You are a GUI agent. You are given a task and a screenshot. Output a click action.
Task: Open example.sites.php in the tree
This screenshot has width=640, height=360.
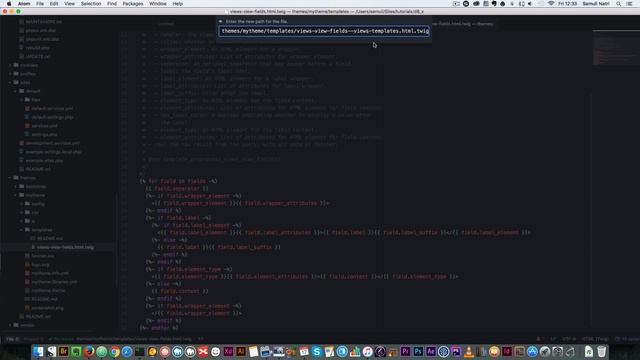pos(44,160)
